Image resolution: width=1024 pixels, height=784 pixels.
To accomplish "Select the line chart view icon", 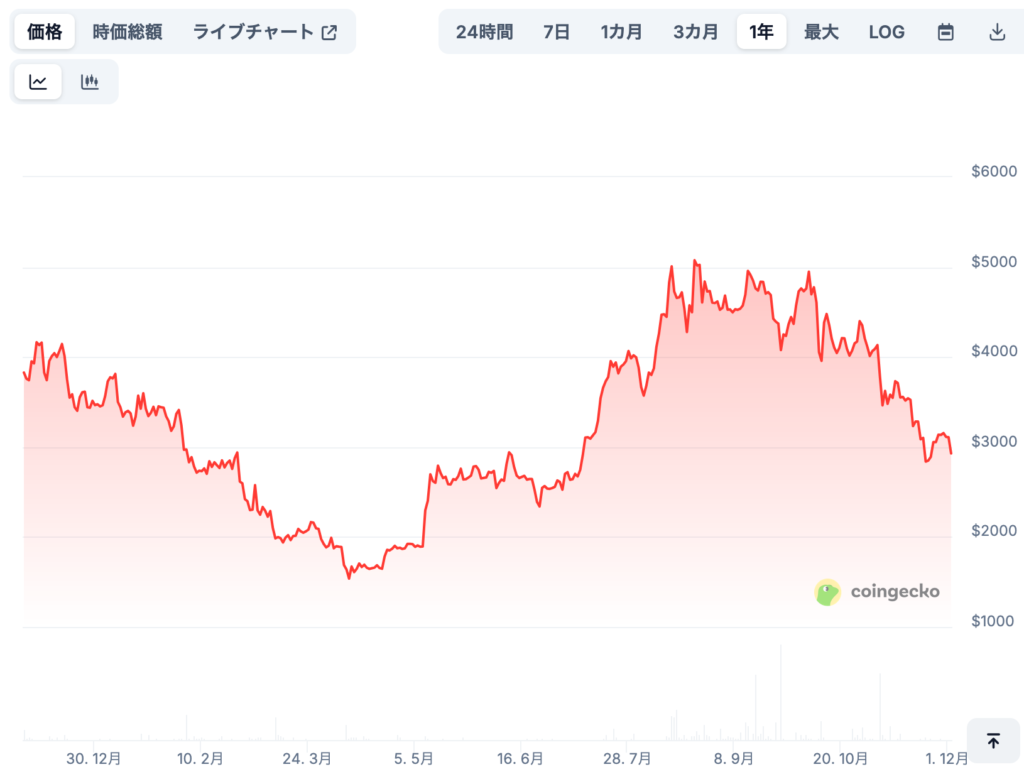I will (x=38, y=81).
